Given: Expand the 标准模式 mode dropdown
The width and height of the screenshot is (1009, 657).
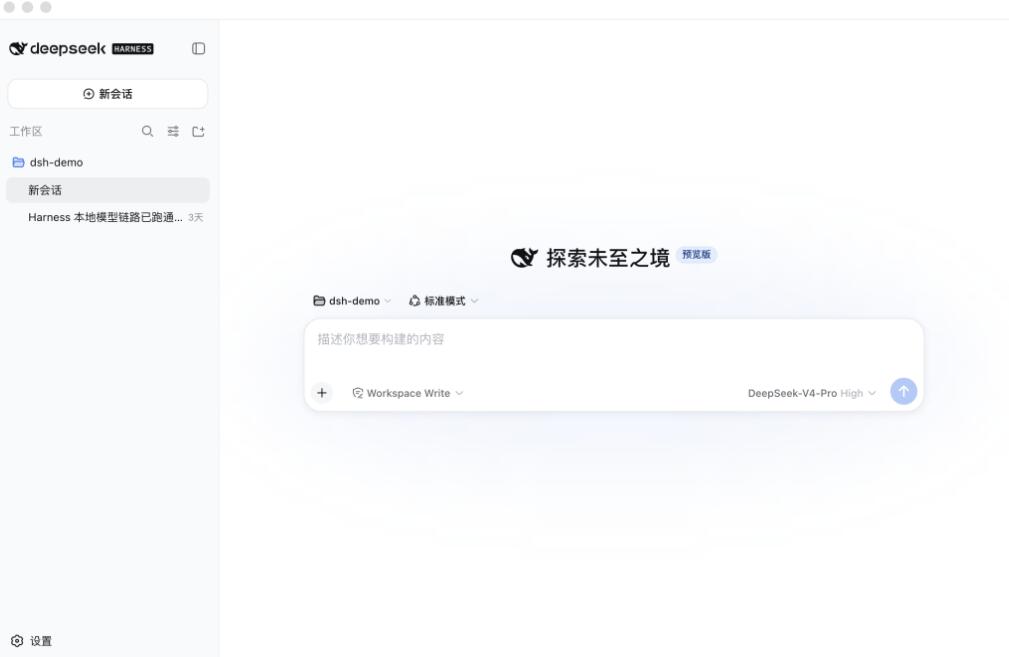Looking at the screenshot, I should (x=443, y=301).
